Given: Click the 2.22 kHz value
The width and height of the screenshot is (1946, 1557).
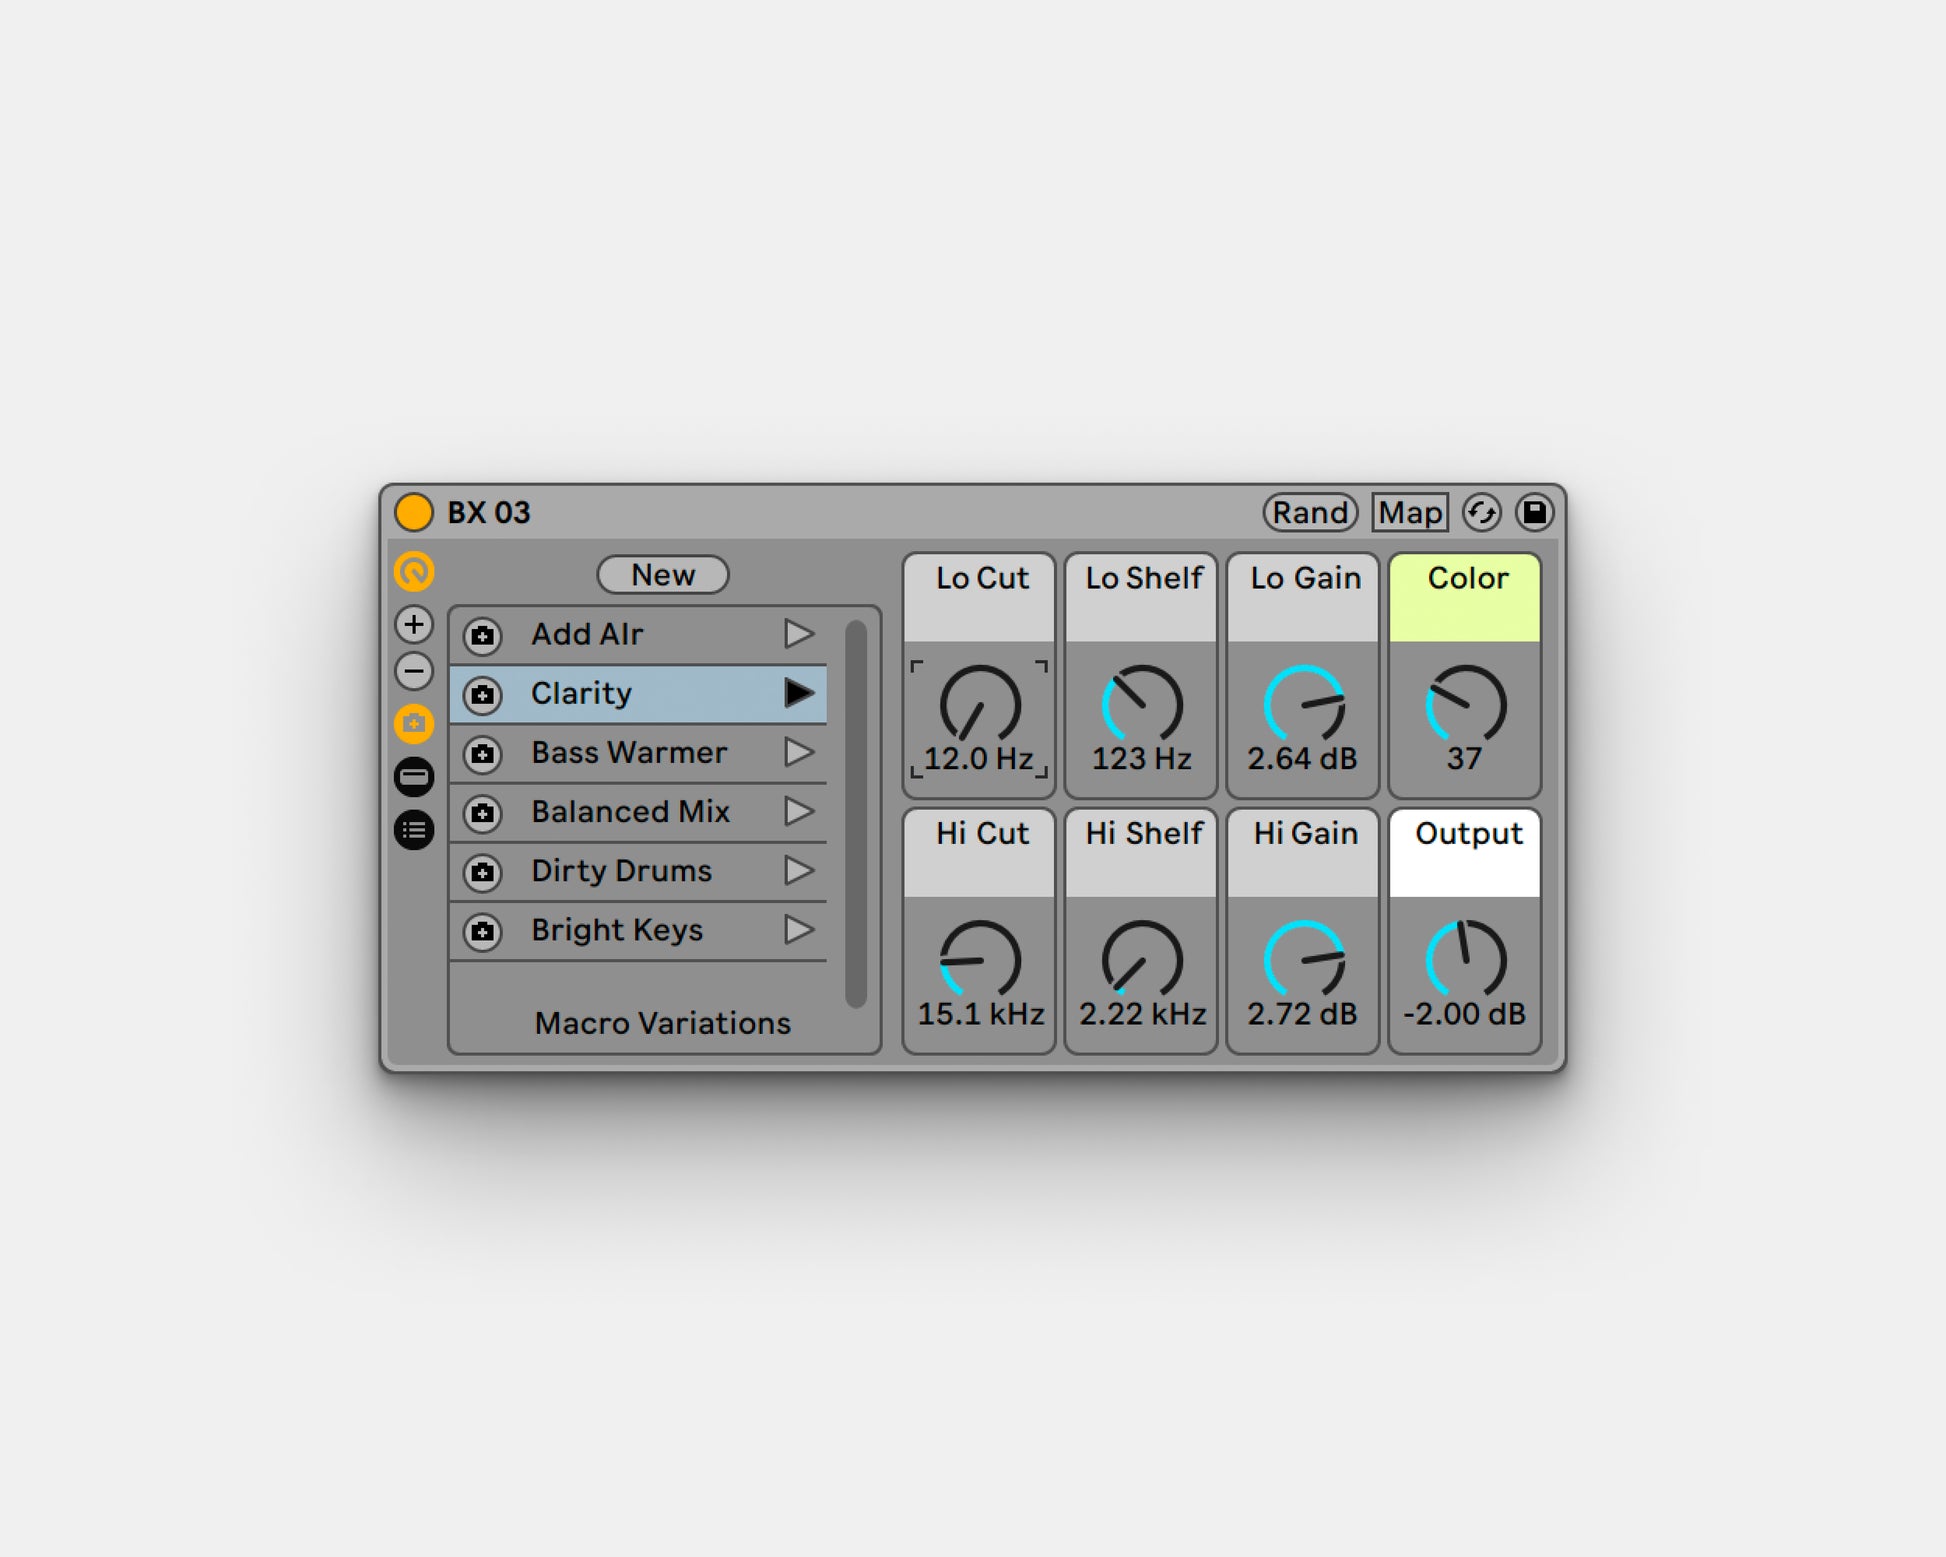Looking at the screenshot, I should 1143,1013.
